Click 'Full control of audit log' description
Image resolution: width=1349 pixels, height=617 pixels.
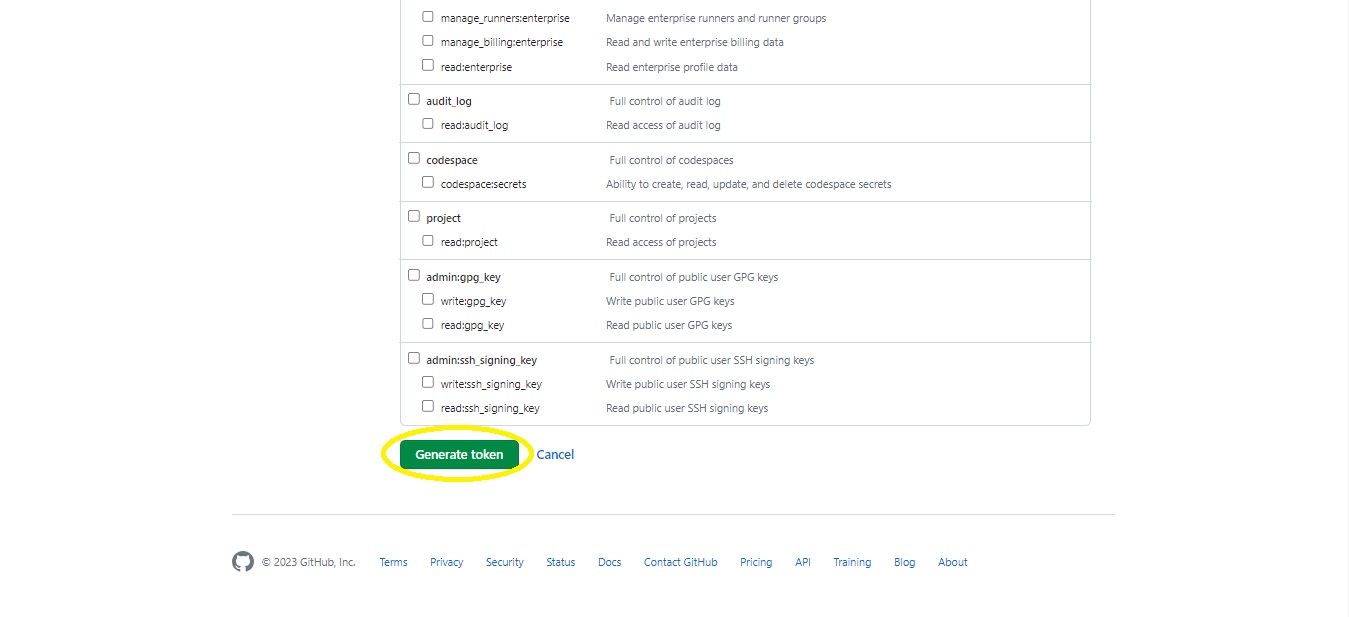665,101
